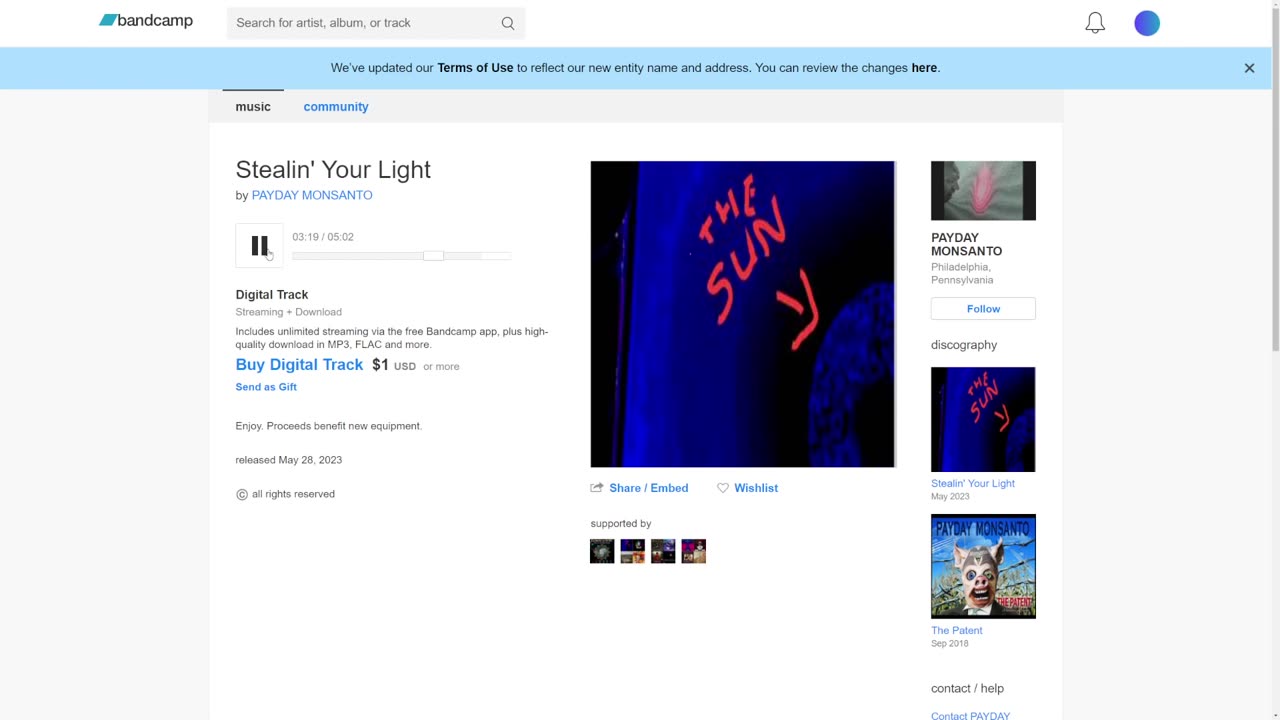1280x720 pixels.
Task: Open the Bandcamp logo home link
Action: point(146,21)
